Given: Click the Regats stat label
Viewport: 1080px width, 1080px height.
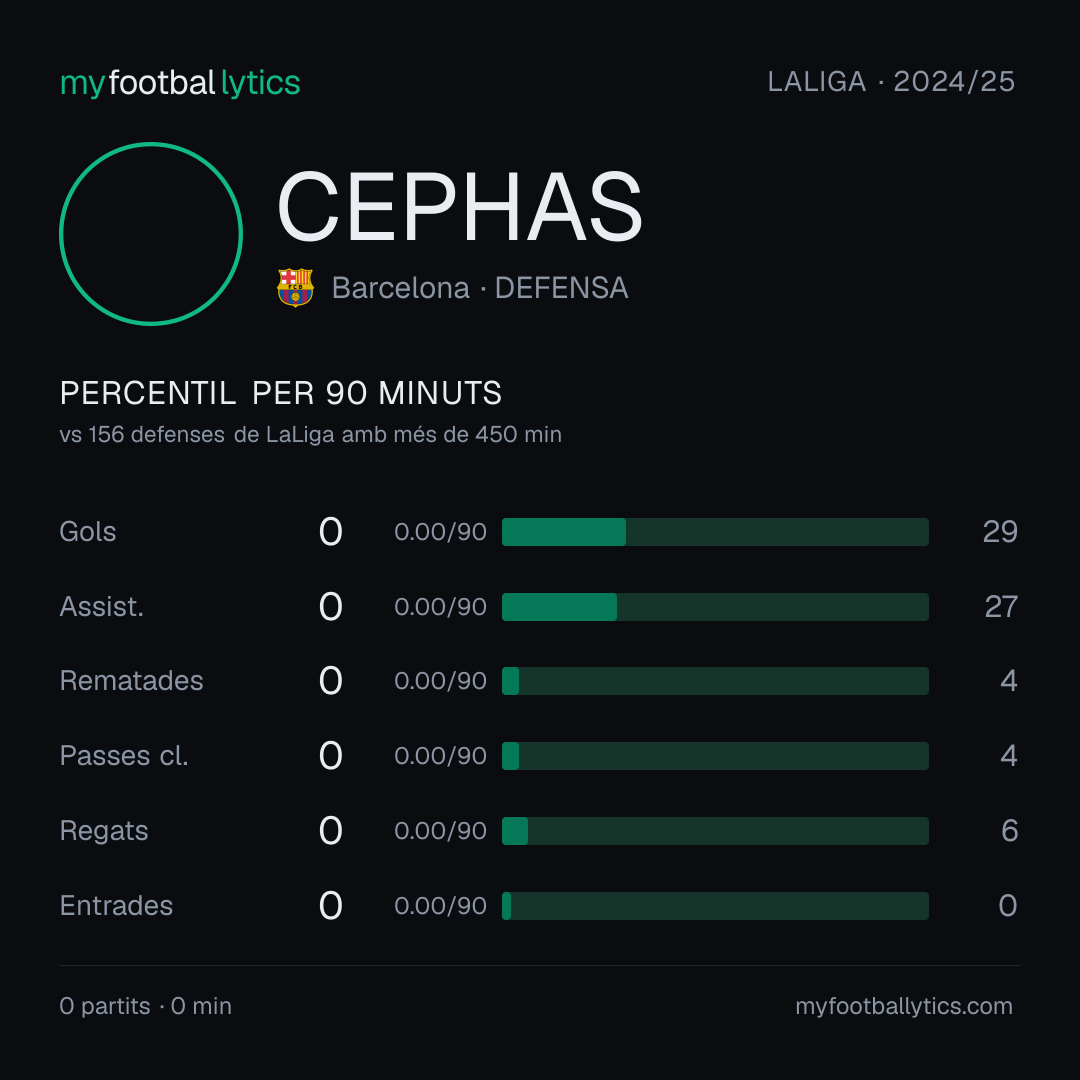Looking at the screenshot, I should (104, 831).
